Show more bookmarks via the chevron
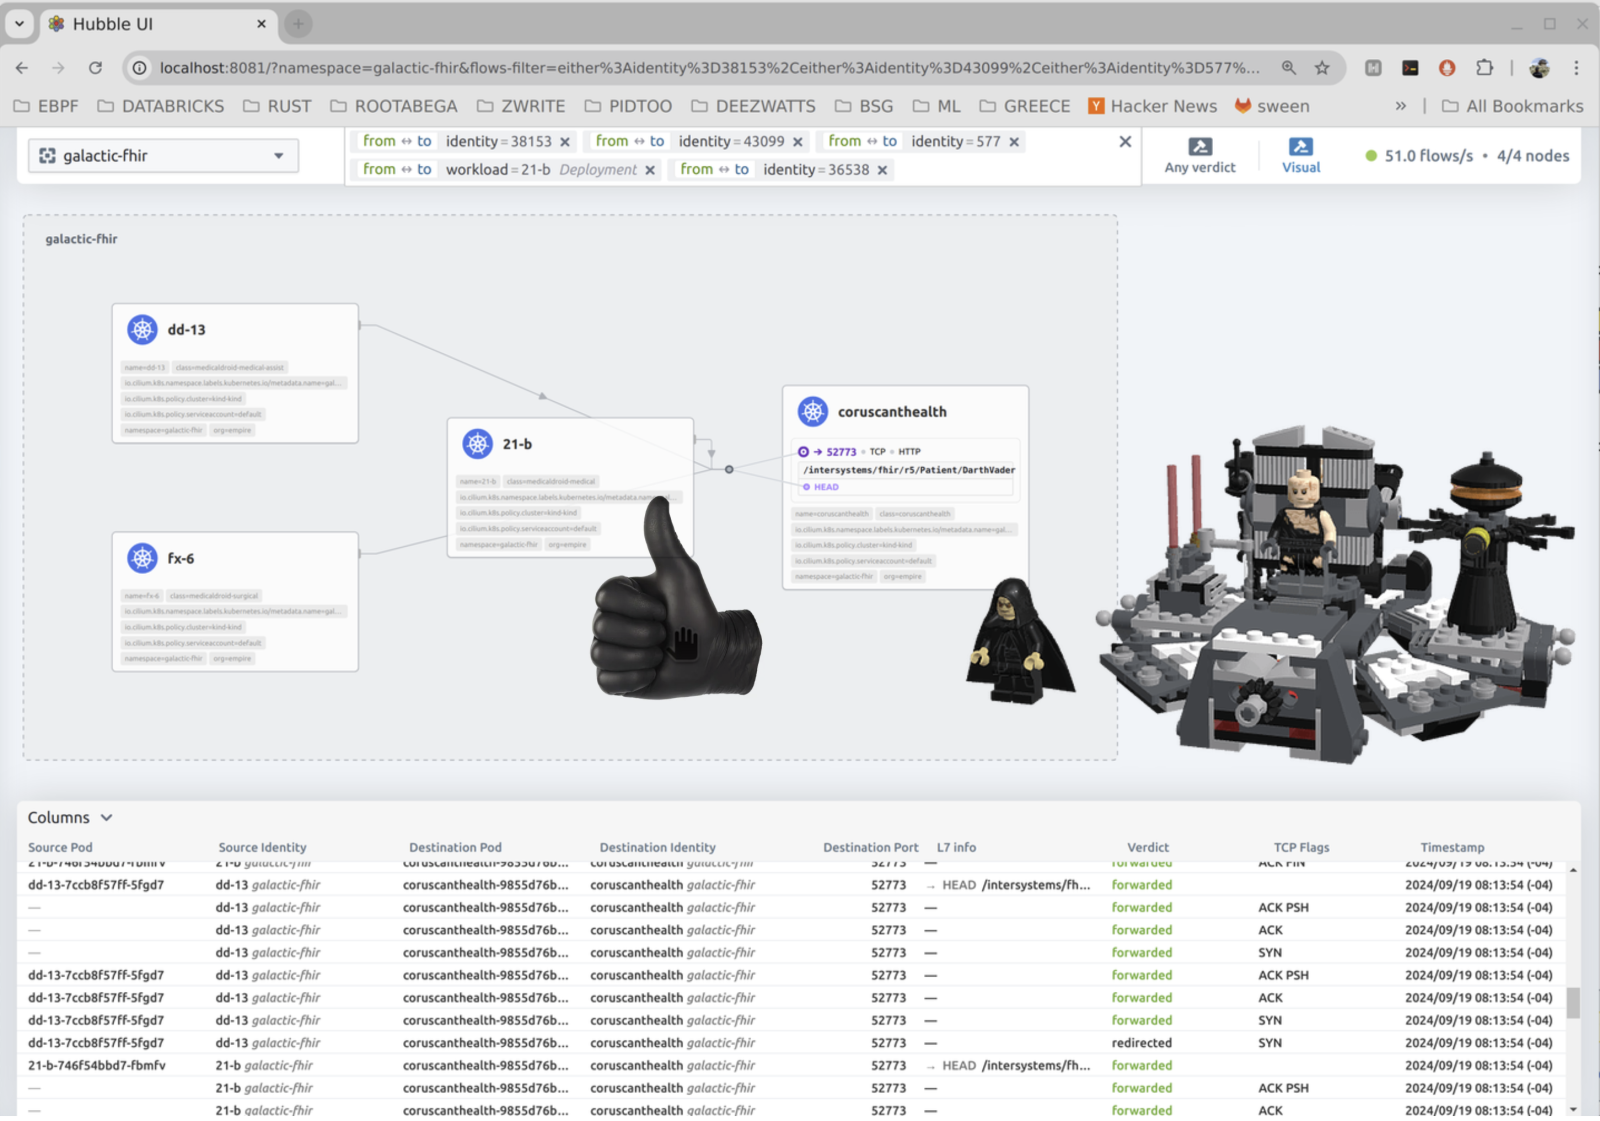Viewport: 1600px width, 1121px height. [x=1400, y=106]
